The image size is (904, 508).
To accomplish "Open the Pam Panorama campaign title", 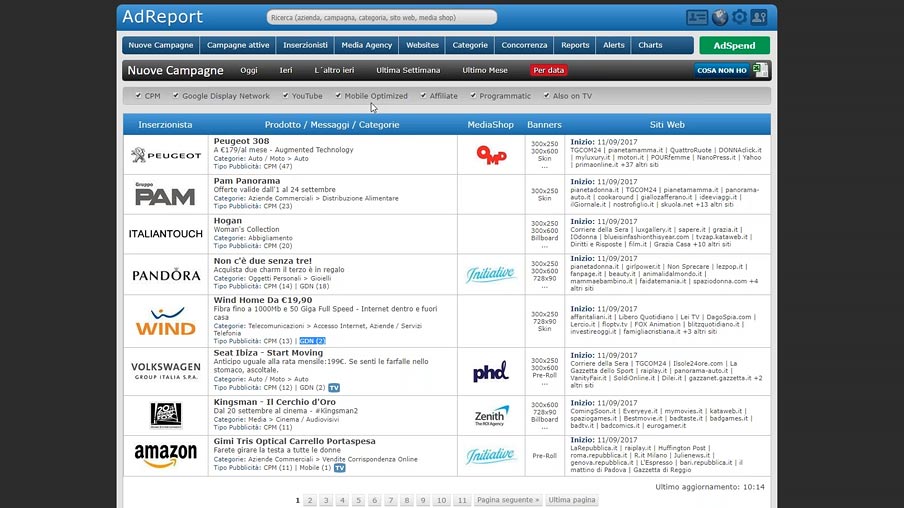I will (247, 180).
